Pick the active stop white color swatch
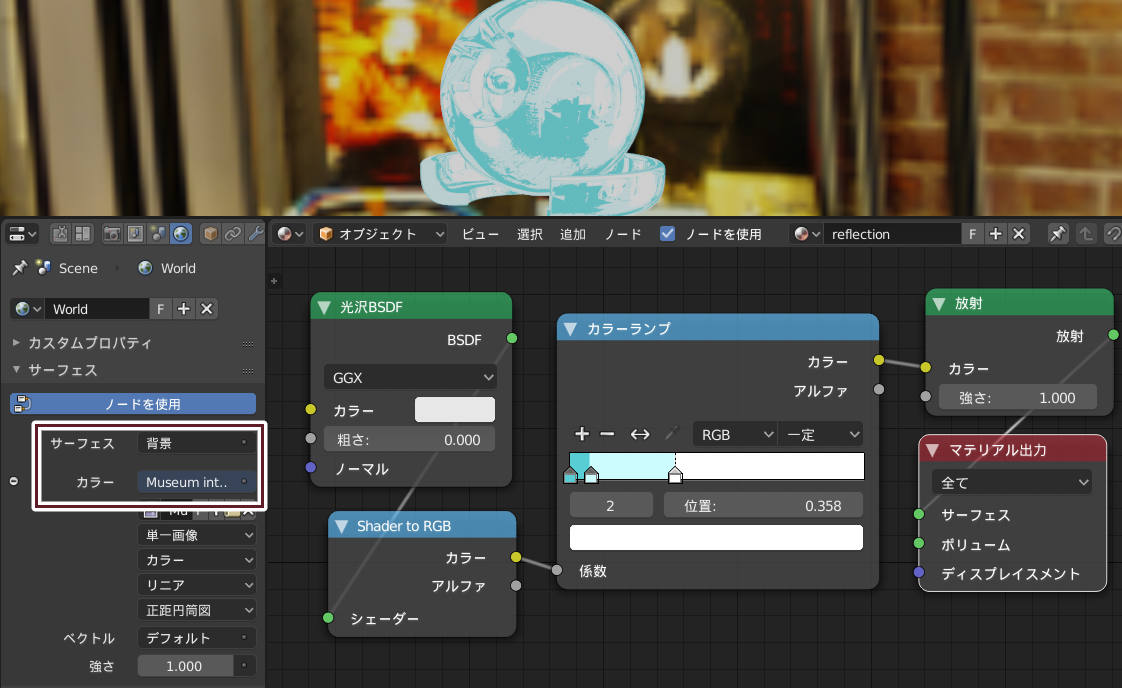The width and height of the screenshot is (1122, 688). point(716,538)
